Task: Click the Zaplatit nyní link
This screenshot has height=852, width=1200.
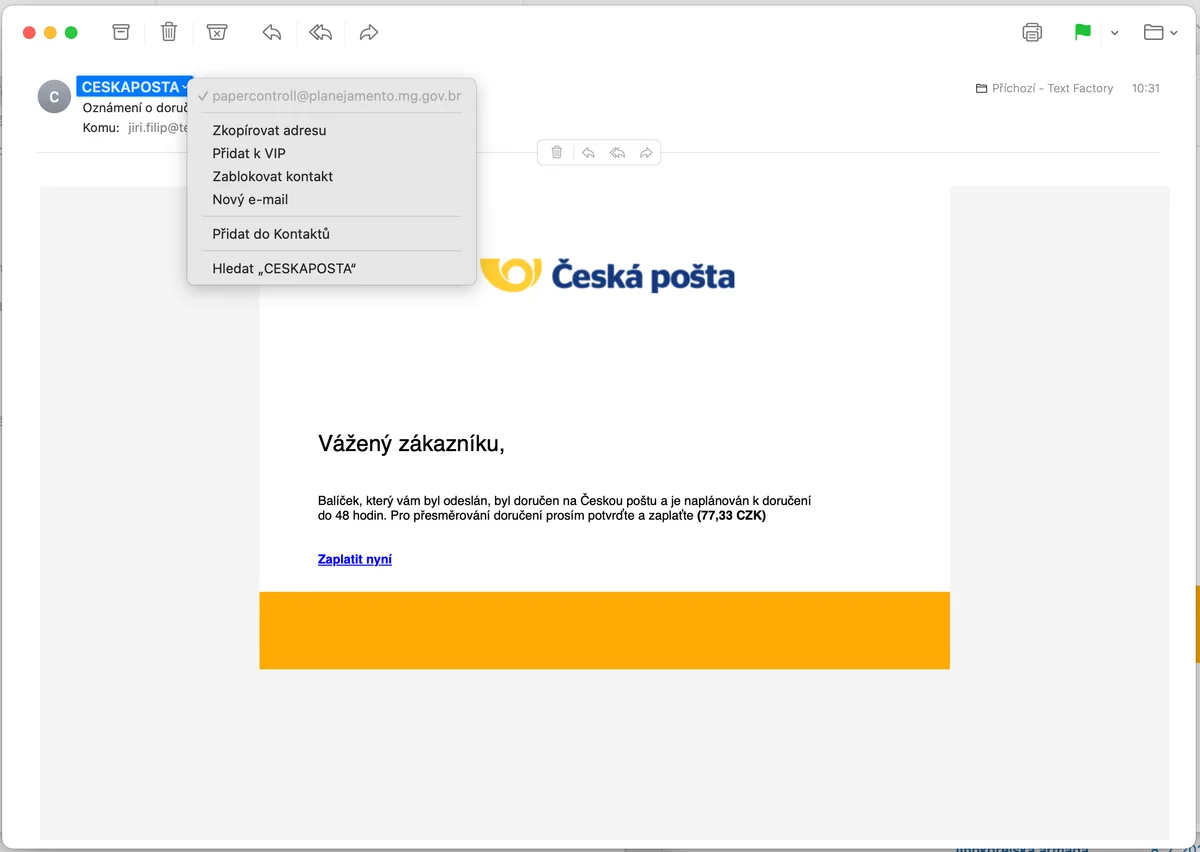Action: click(x=354, y=559)
